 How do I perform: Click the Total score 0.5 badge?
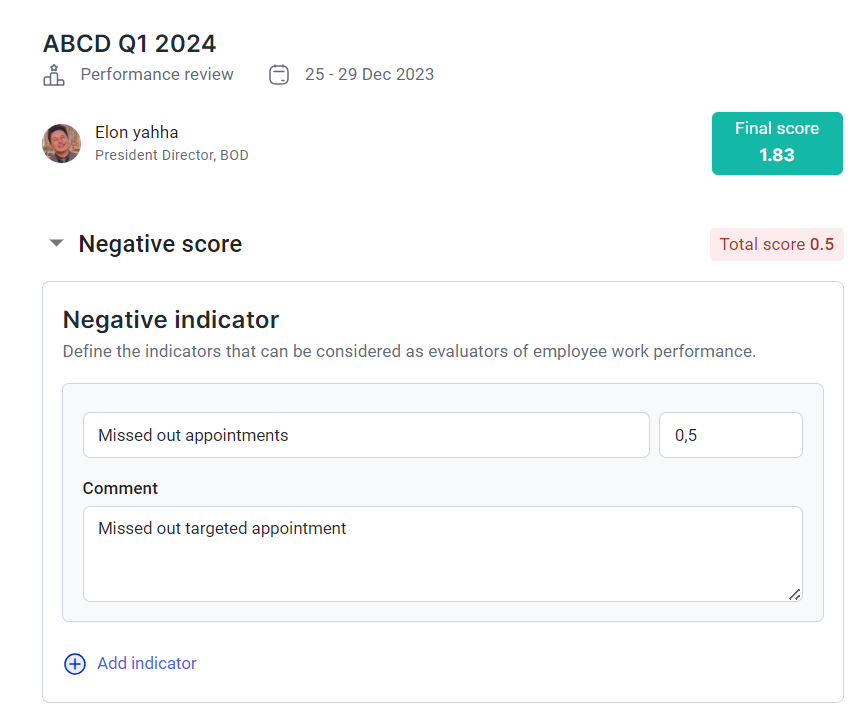pos(777,245)
